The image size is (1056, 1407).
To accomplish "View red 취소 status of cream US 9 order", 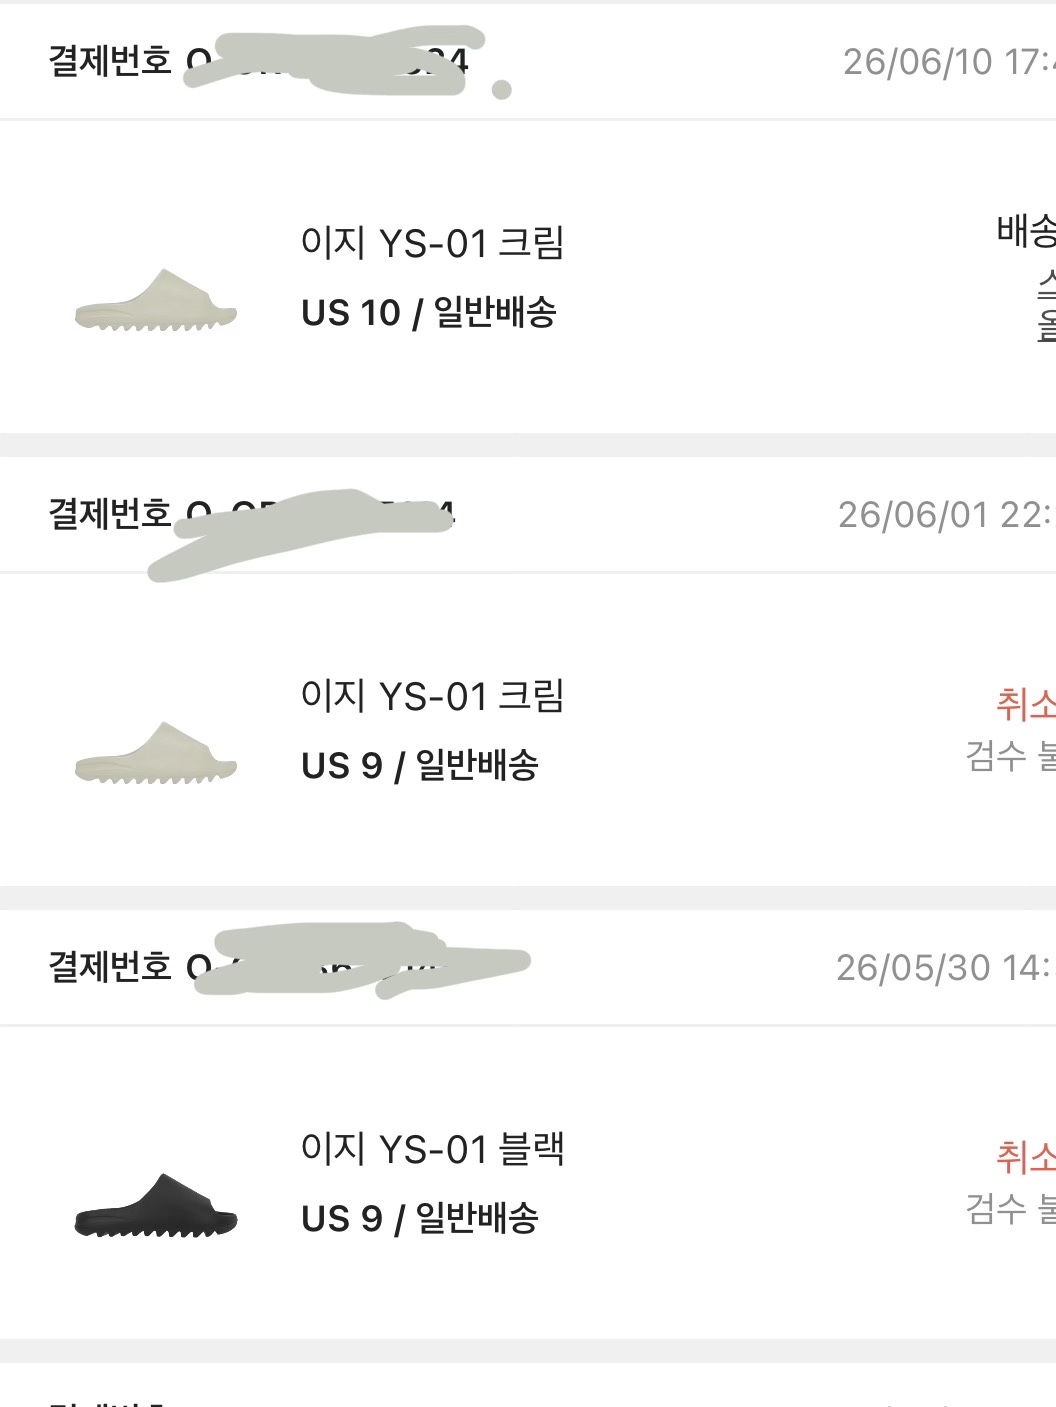I will pos(1026,704).
